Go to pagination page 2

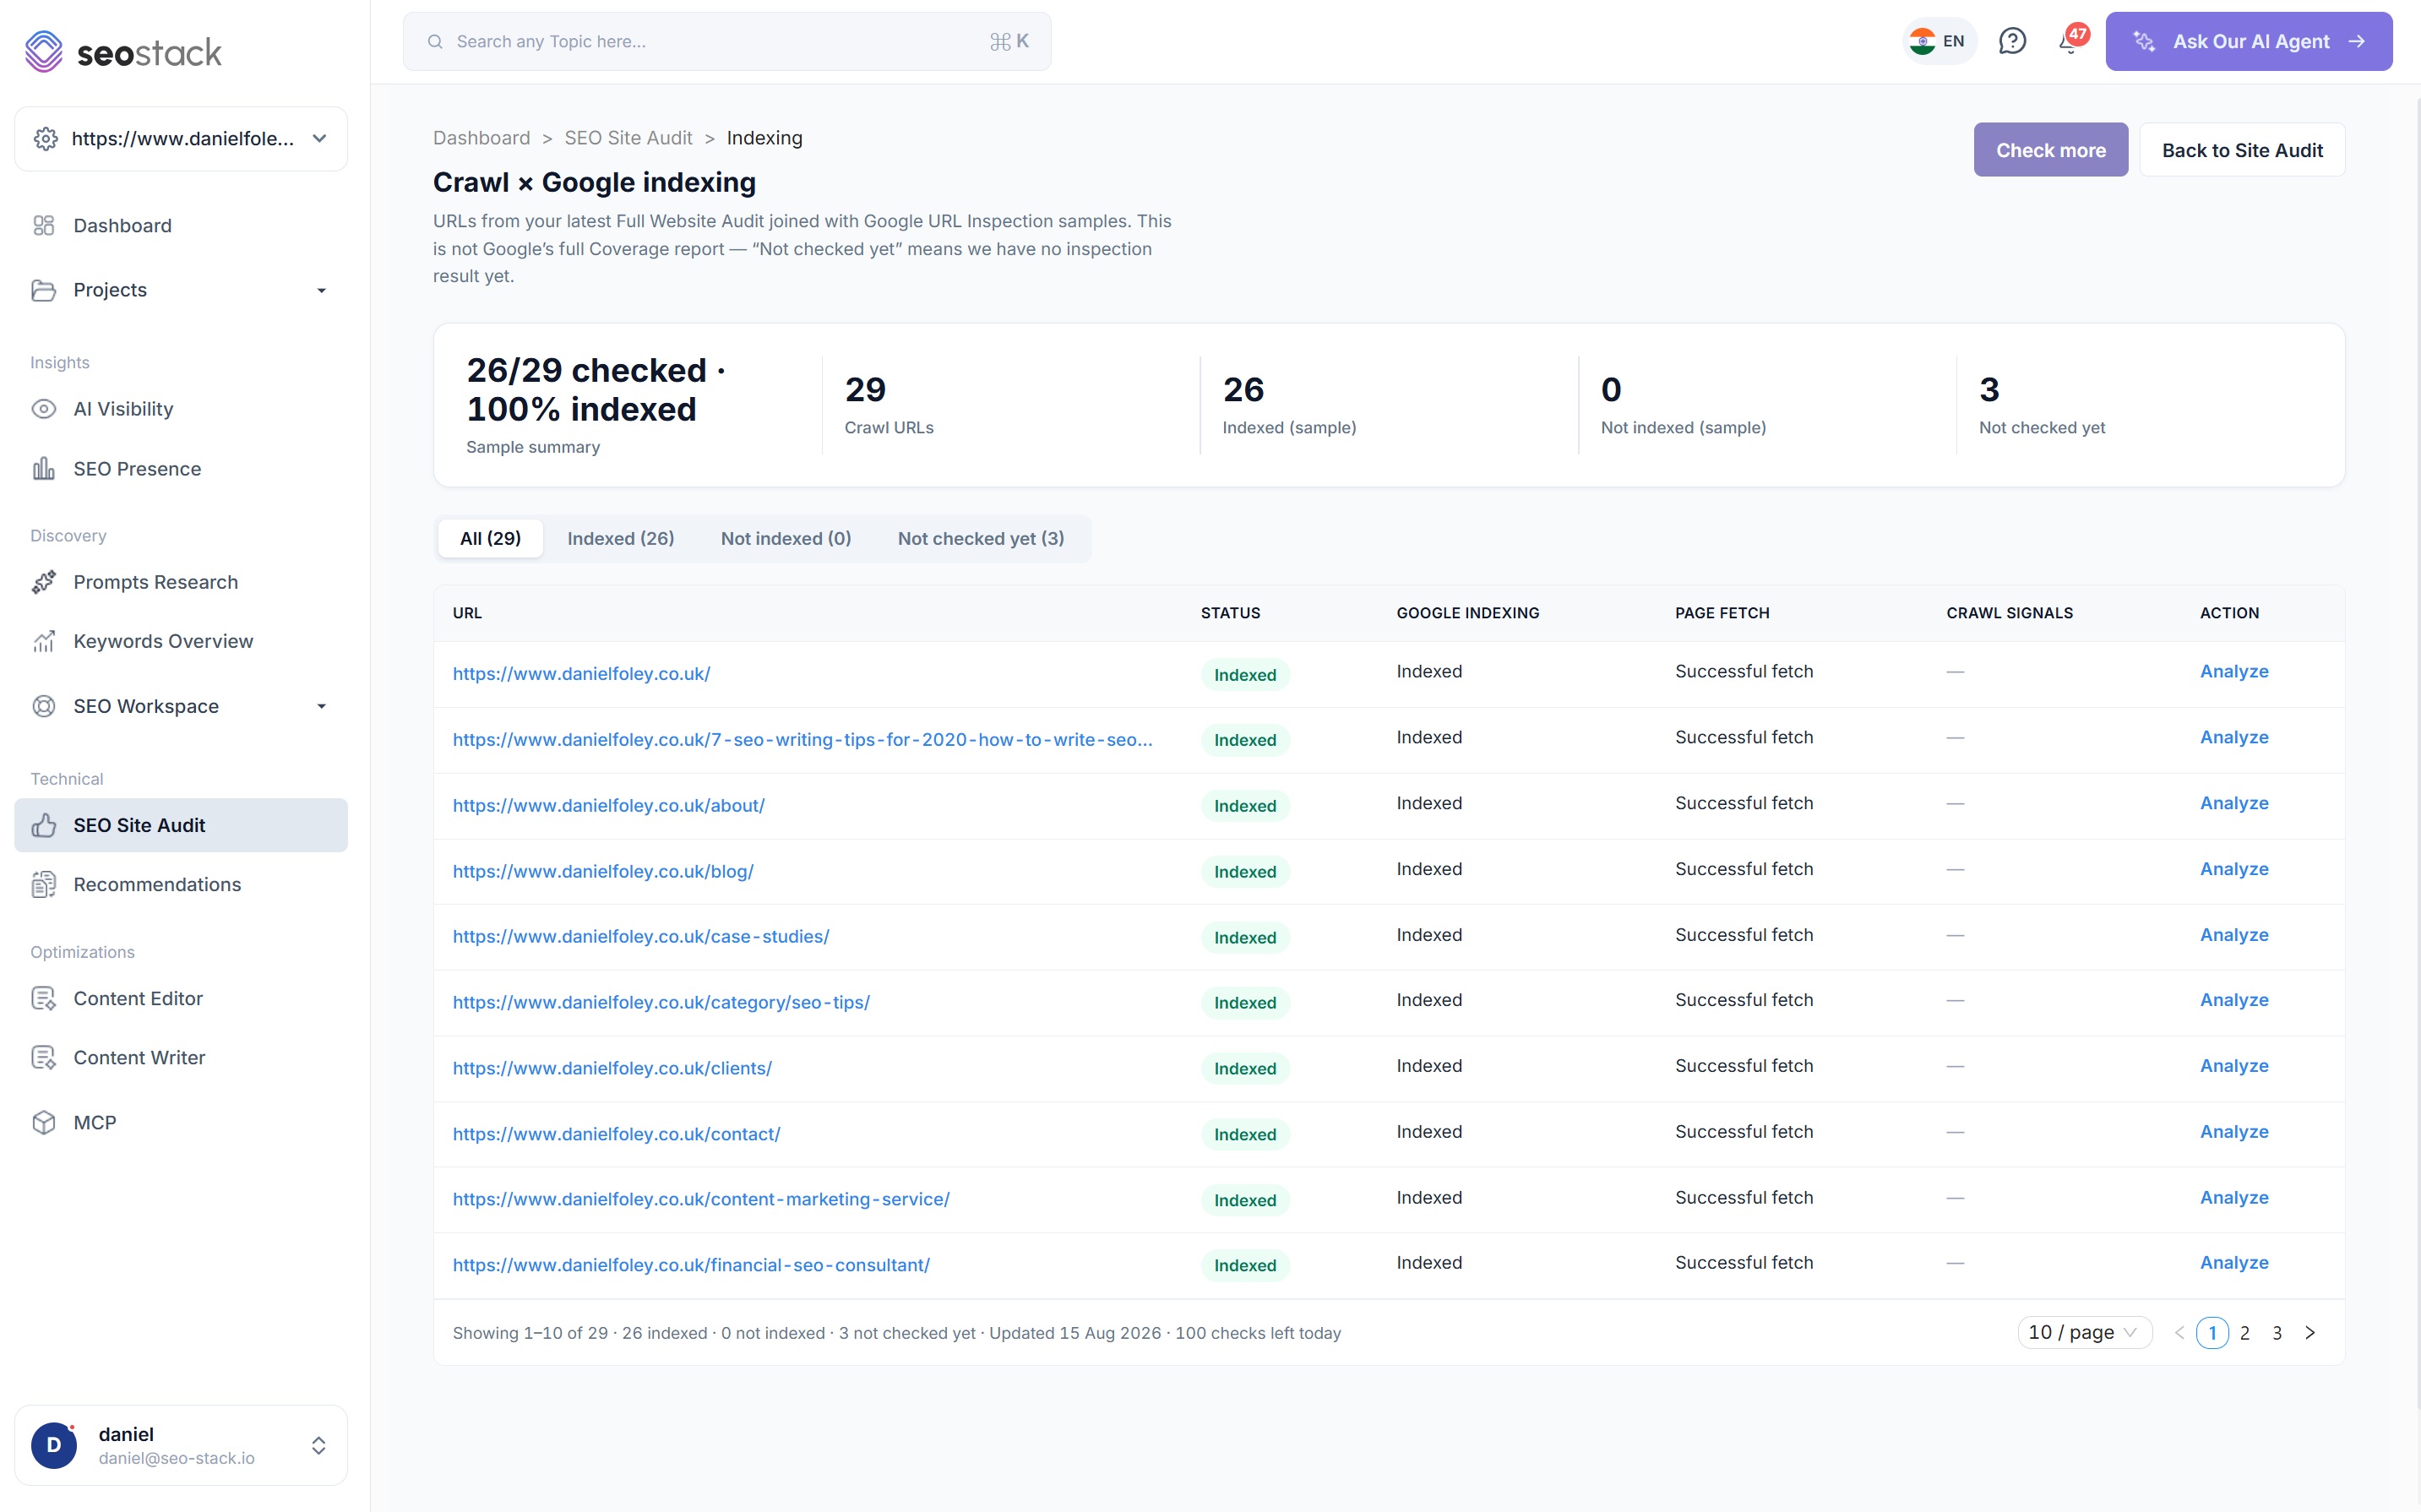2245,1333
